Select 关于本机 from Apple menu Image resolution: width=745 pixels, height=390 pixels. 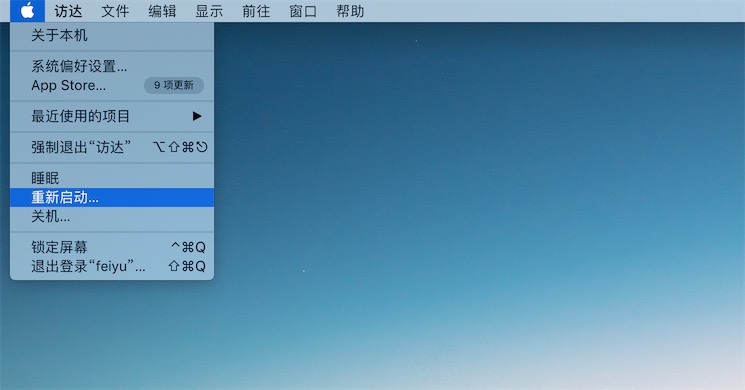click(x=112, y=36)
